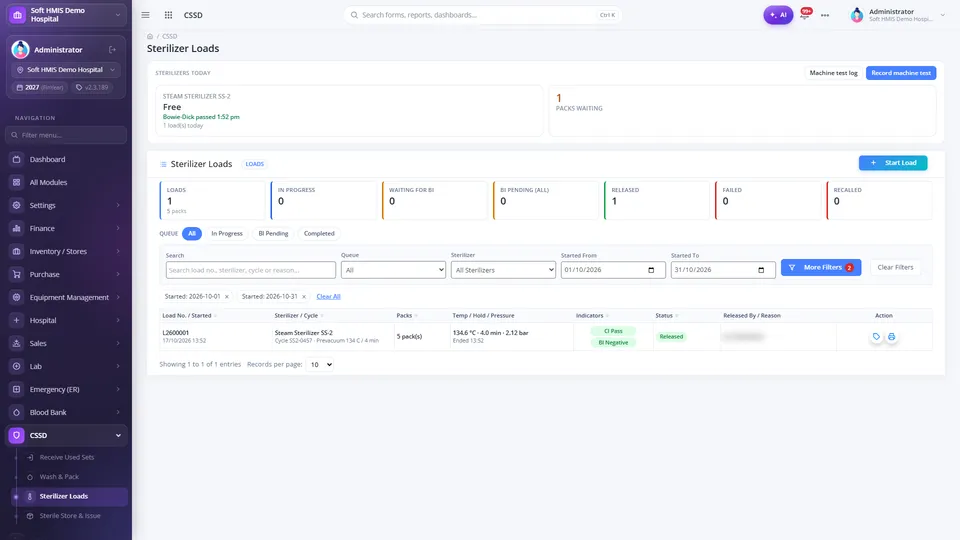Expand the Equipment Management menu

66,297
